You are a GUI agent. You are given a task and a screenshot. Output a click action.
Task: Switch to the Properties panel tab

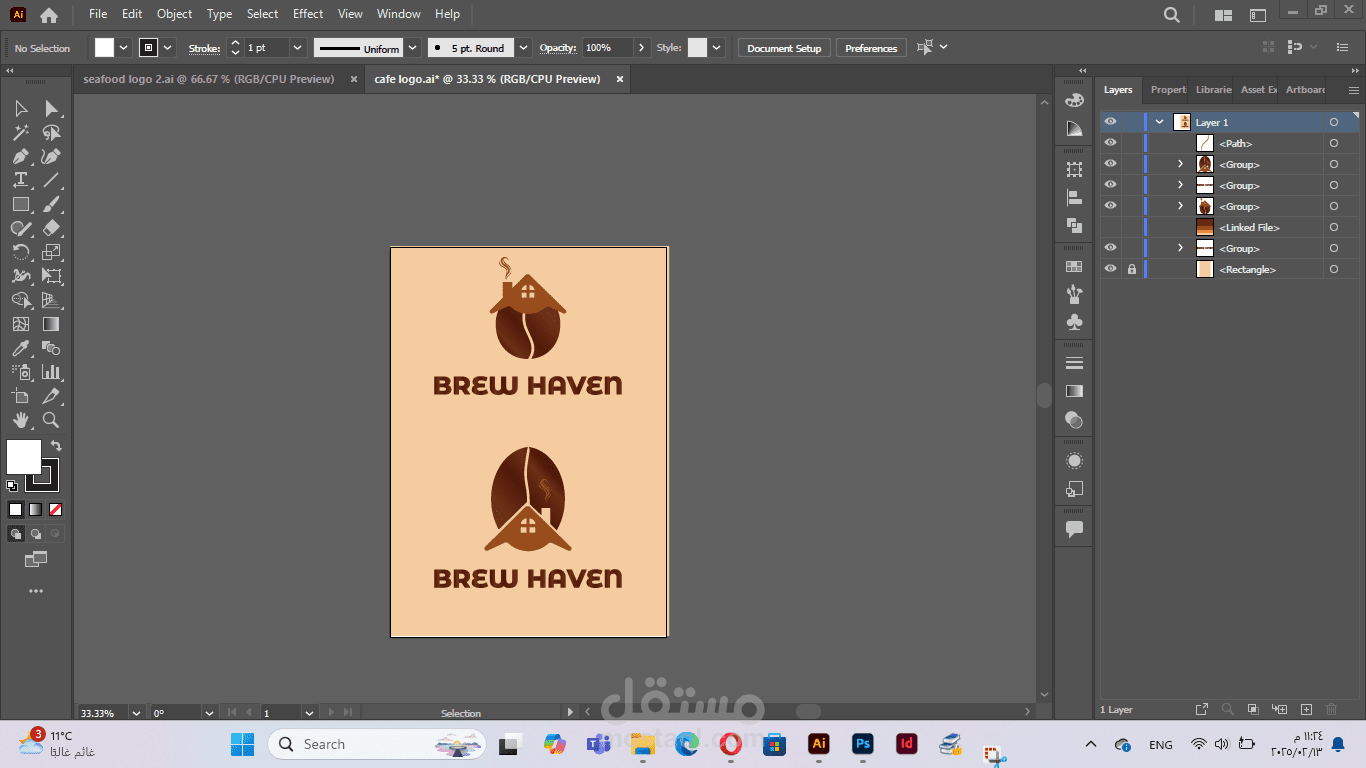[x=1168, y=90]
